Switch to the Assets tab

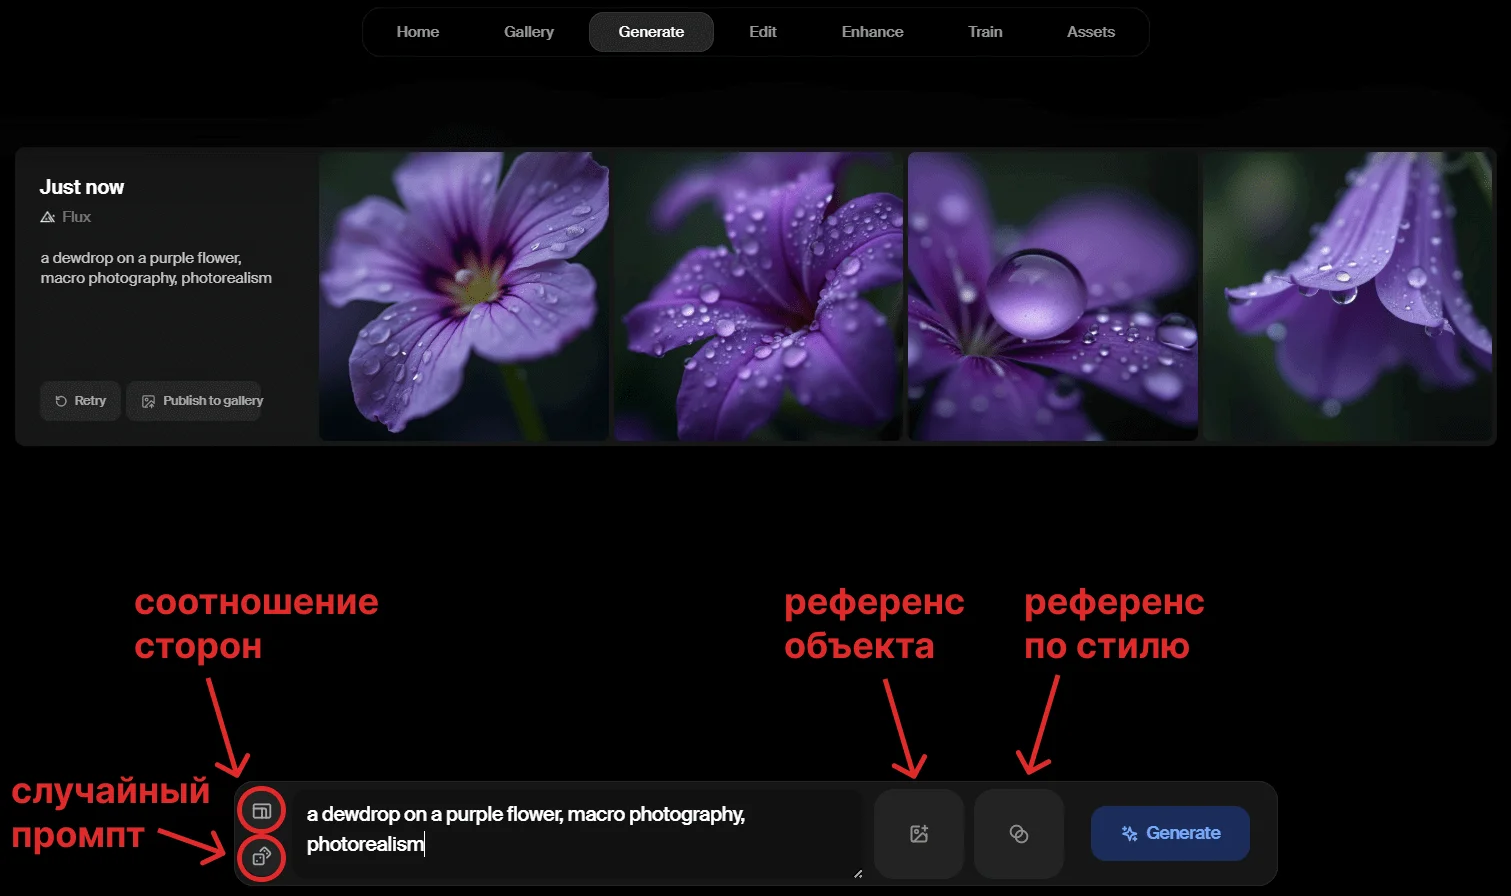coord(1090,31)
